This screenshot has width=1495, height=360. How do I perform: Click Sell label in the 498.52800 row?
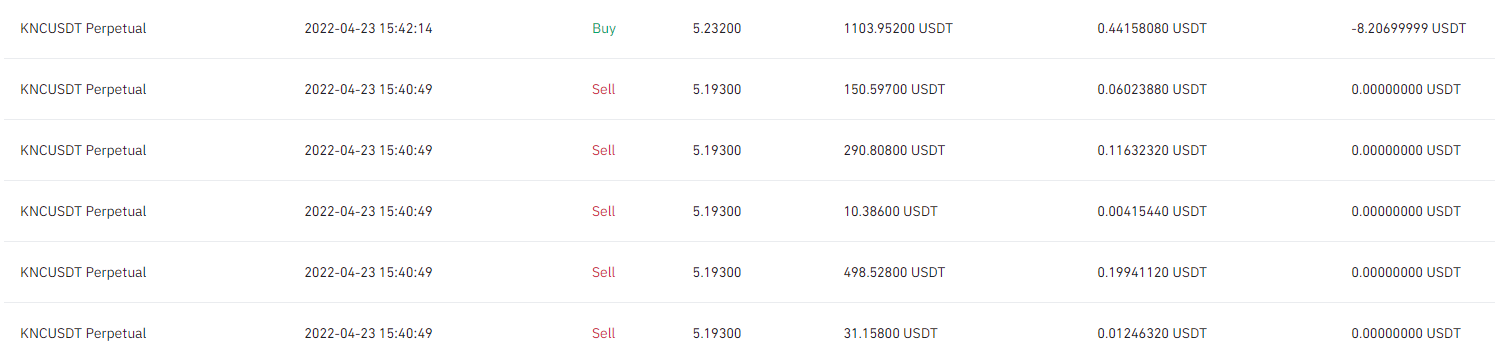[604, 272]
